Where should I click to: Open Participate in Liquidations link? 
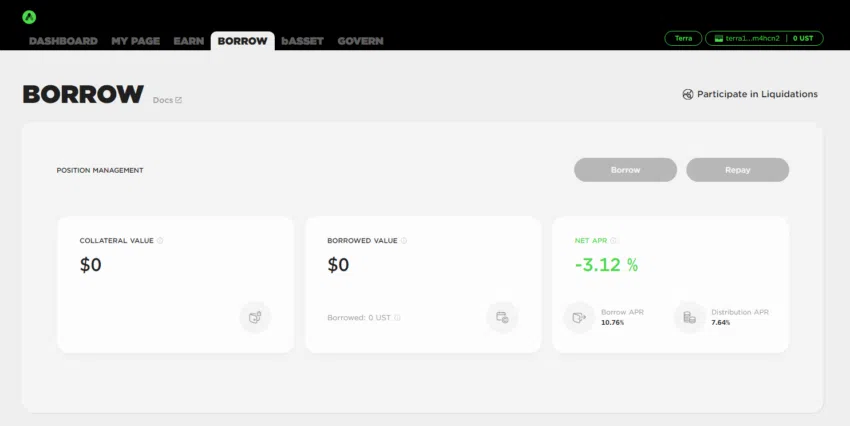(750, 94)
